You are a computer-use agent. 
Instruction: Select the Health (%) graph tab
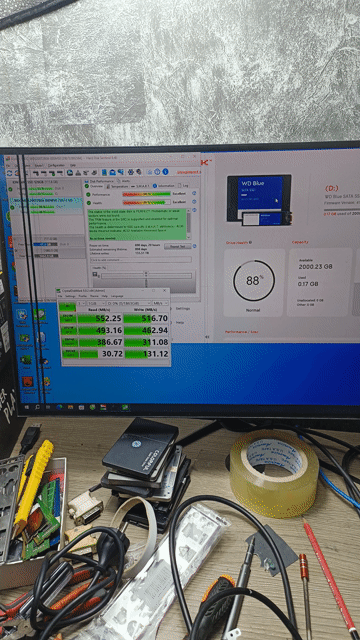click(x=98, y=268)
